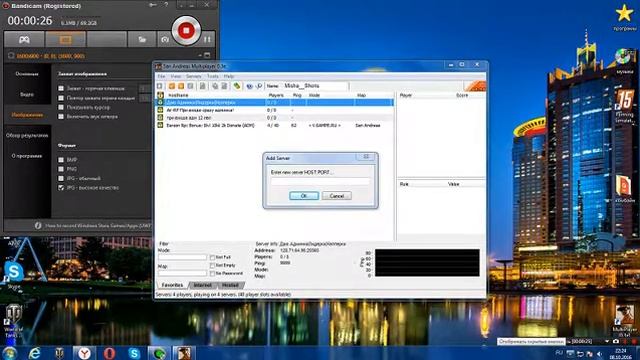Image resolution: width=640 pixels, height=360 pixels.
Task: Toggle the No Password filter checkbox
Action: click(x=212, y=273)
